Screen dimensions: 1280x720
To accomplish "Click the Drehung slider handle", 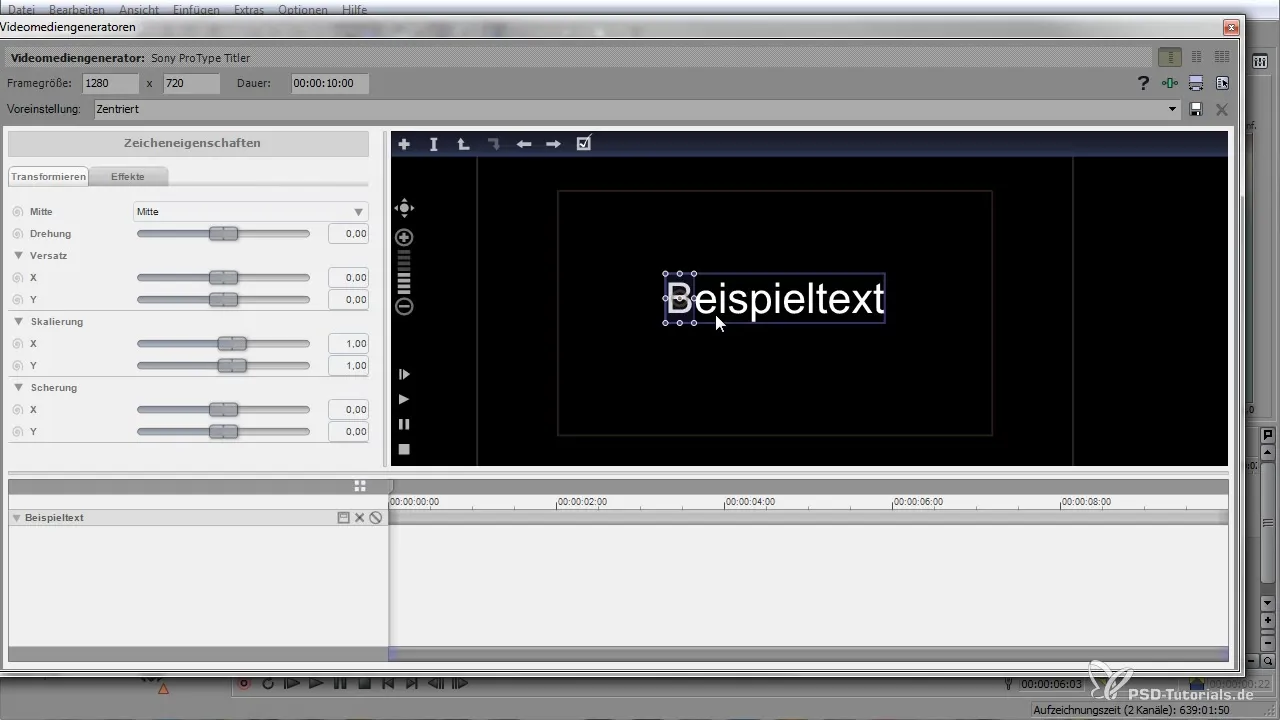I will coord(224,234).
